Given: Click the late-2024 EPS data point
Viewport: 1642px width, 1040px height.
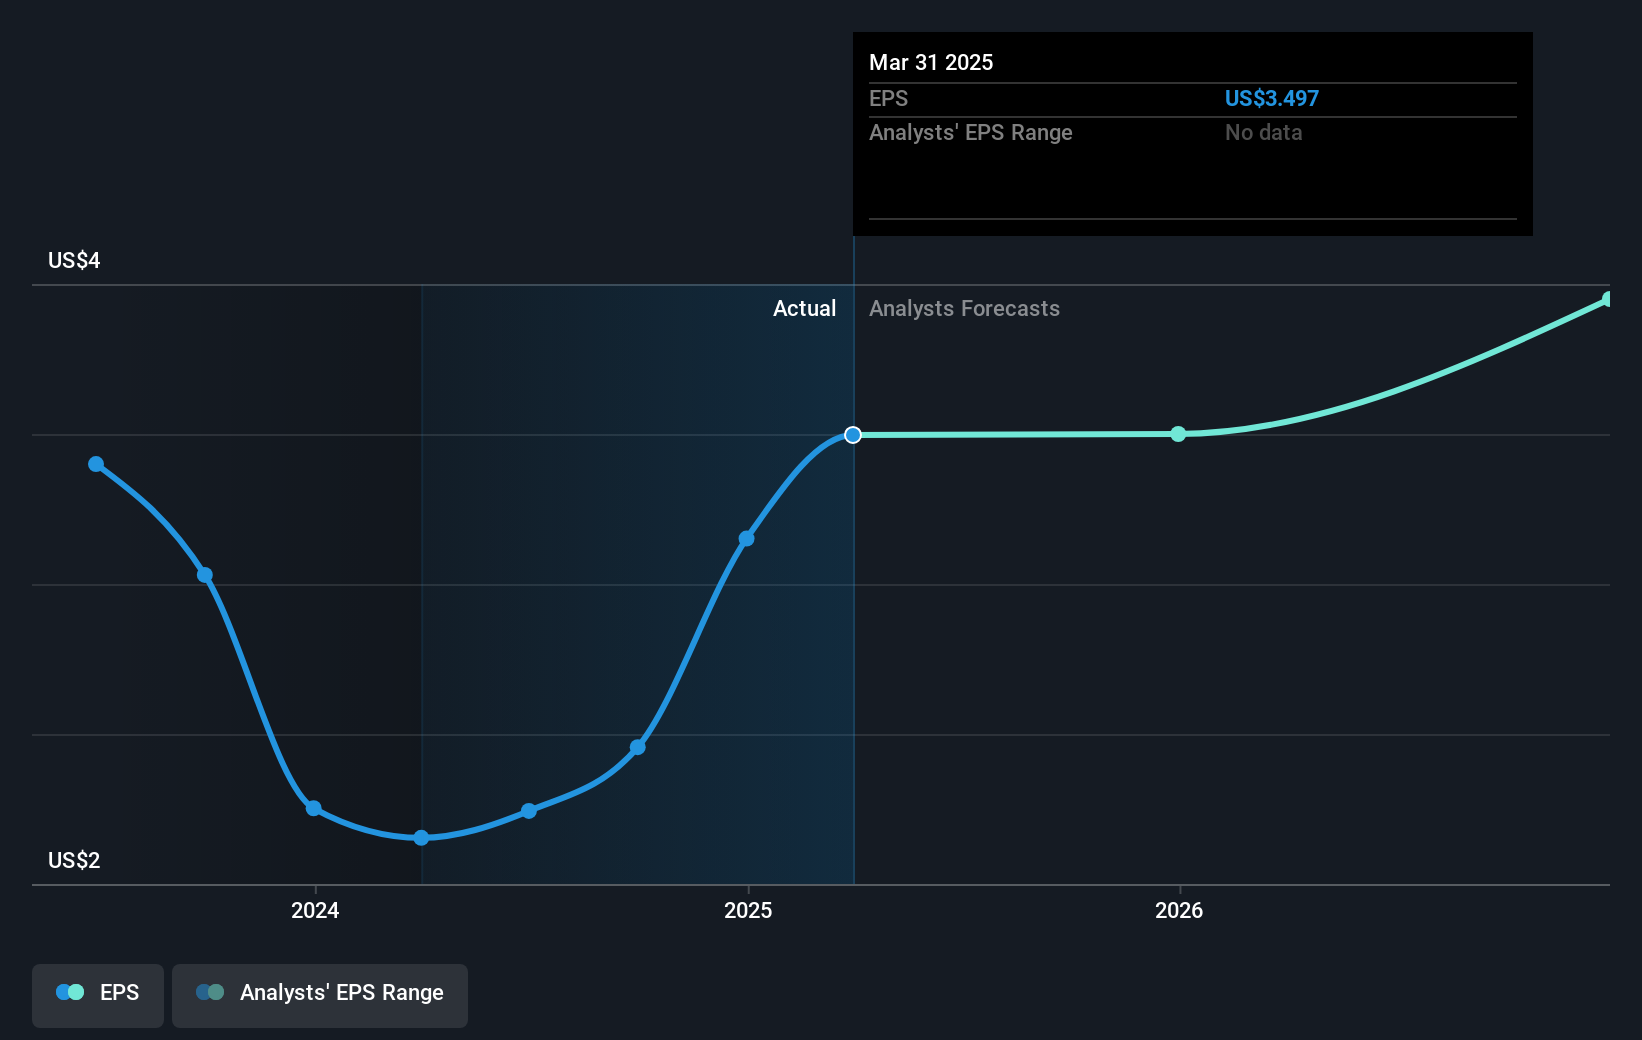Looking at the screenshot, I should pyautogui.click(x=637, y=747).
